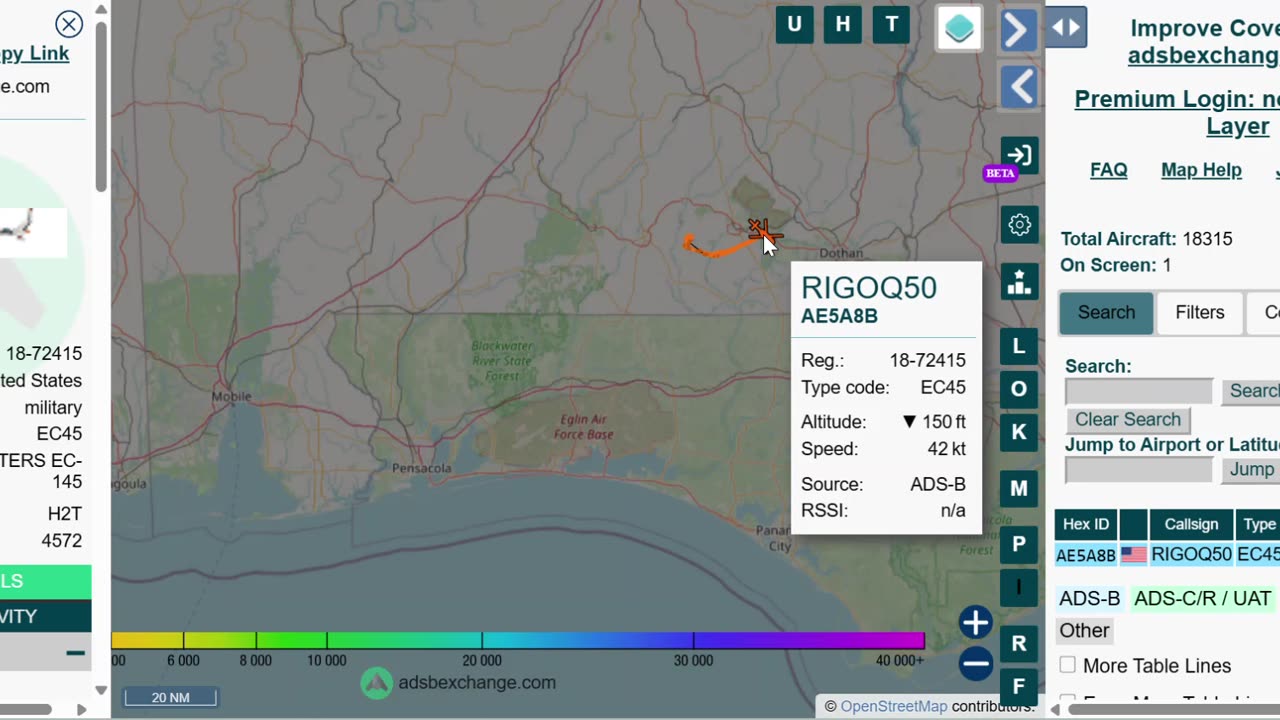Enable More Table Lines checkbox

pos(1068,665)
